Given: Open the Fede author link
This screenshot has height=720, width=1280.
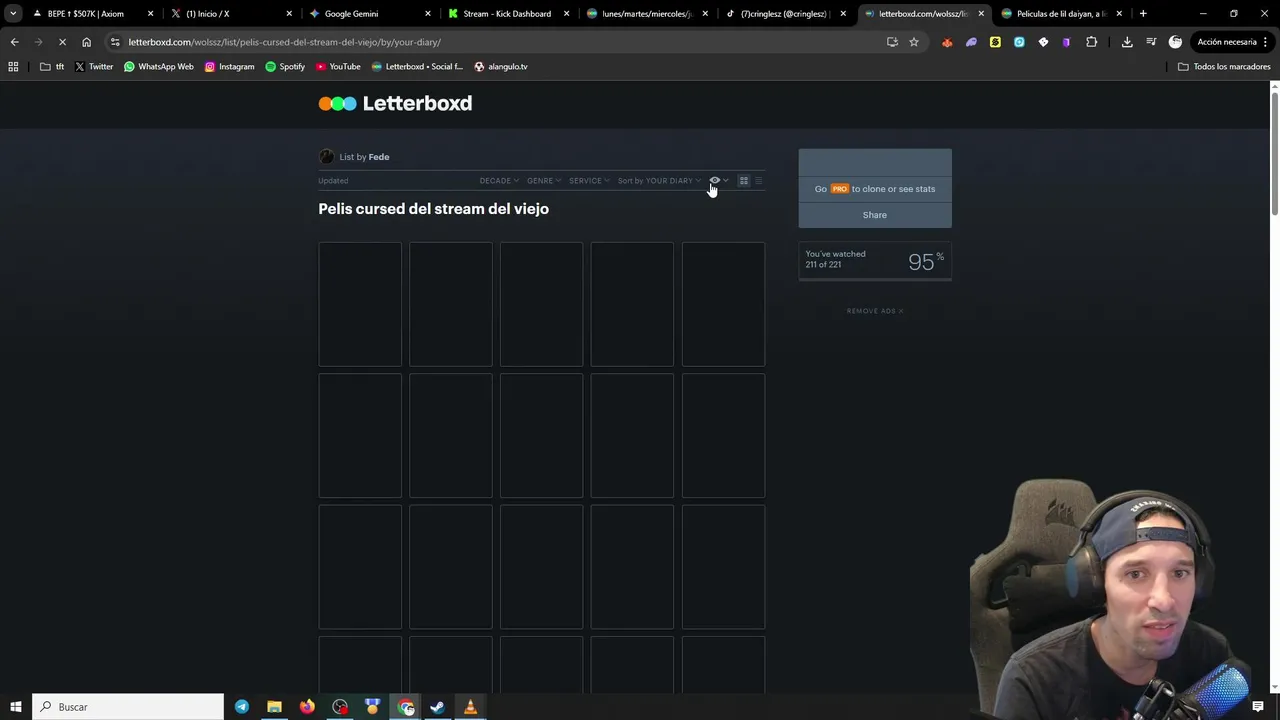Looking at the screenshot, I should 379,157.
